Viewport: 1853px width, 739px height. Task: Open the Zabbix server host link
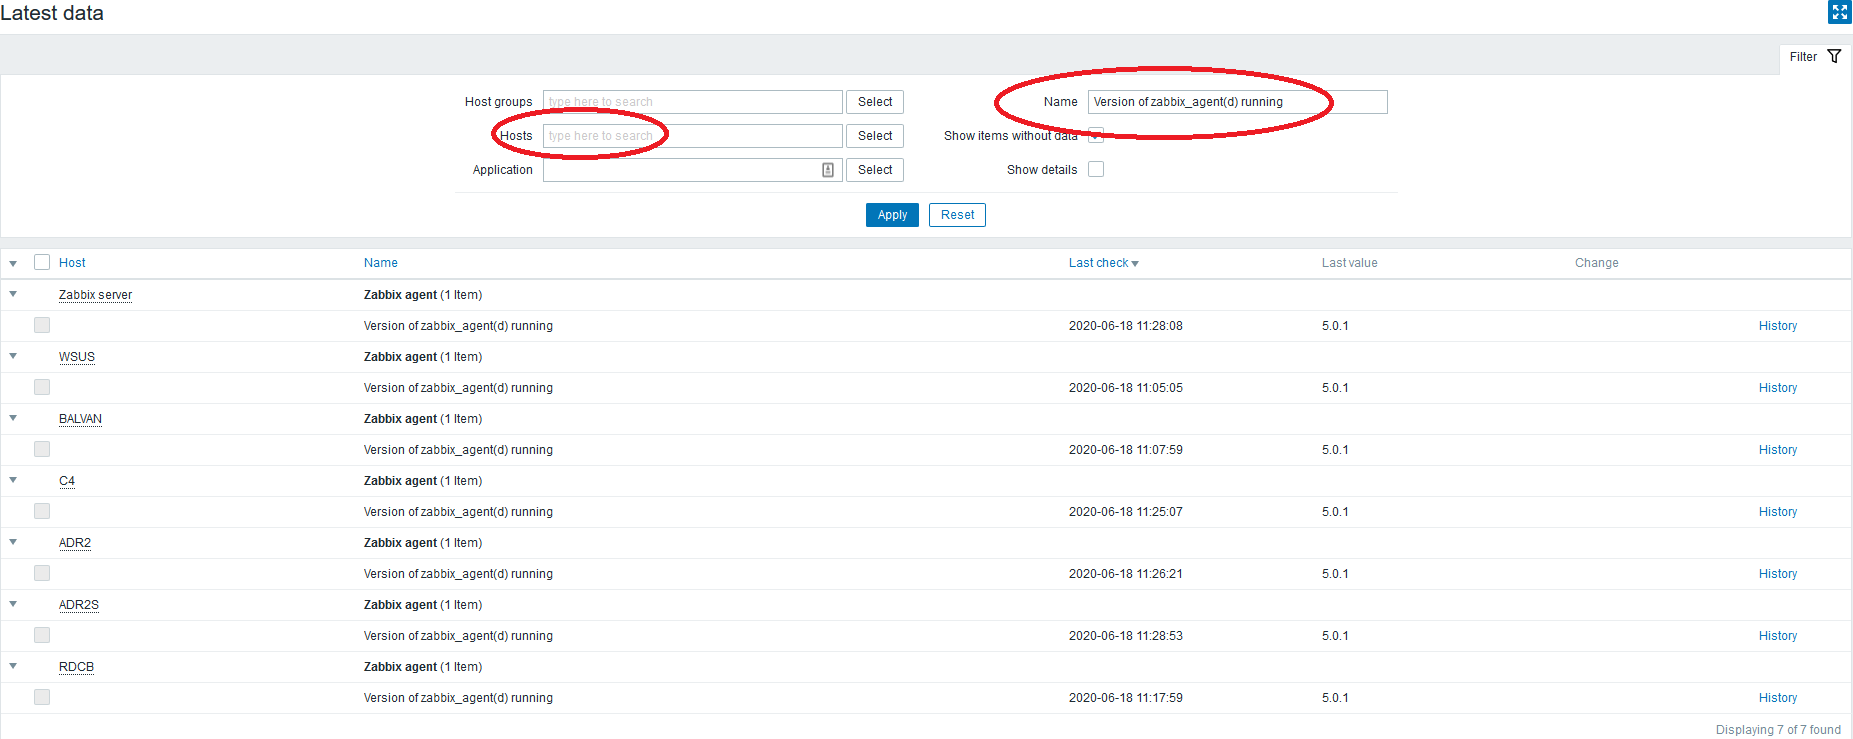click(95, 295)
